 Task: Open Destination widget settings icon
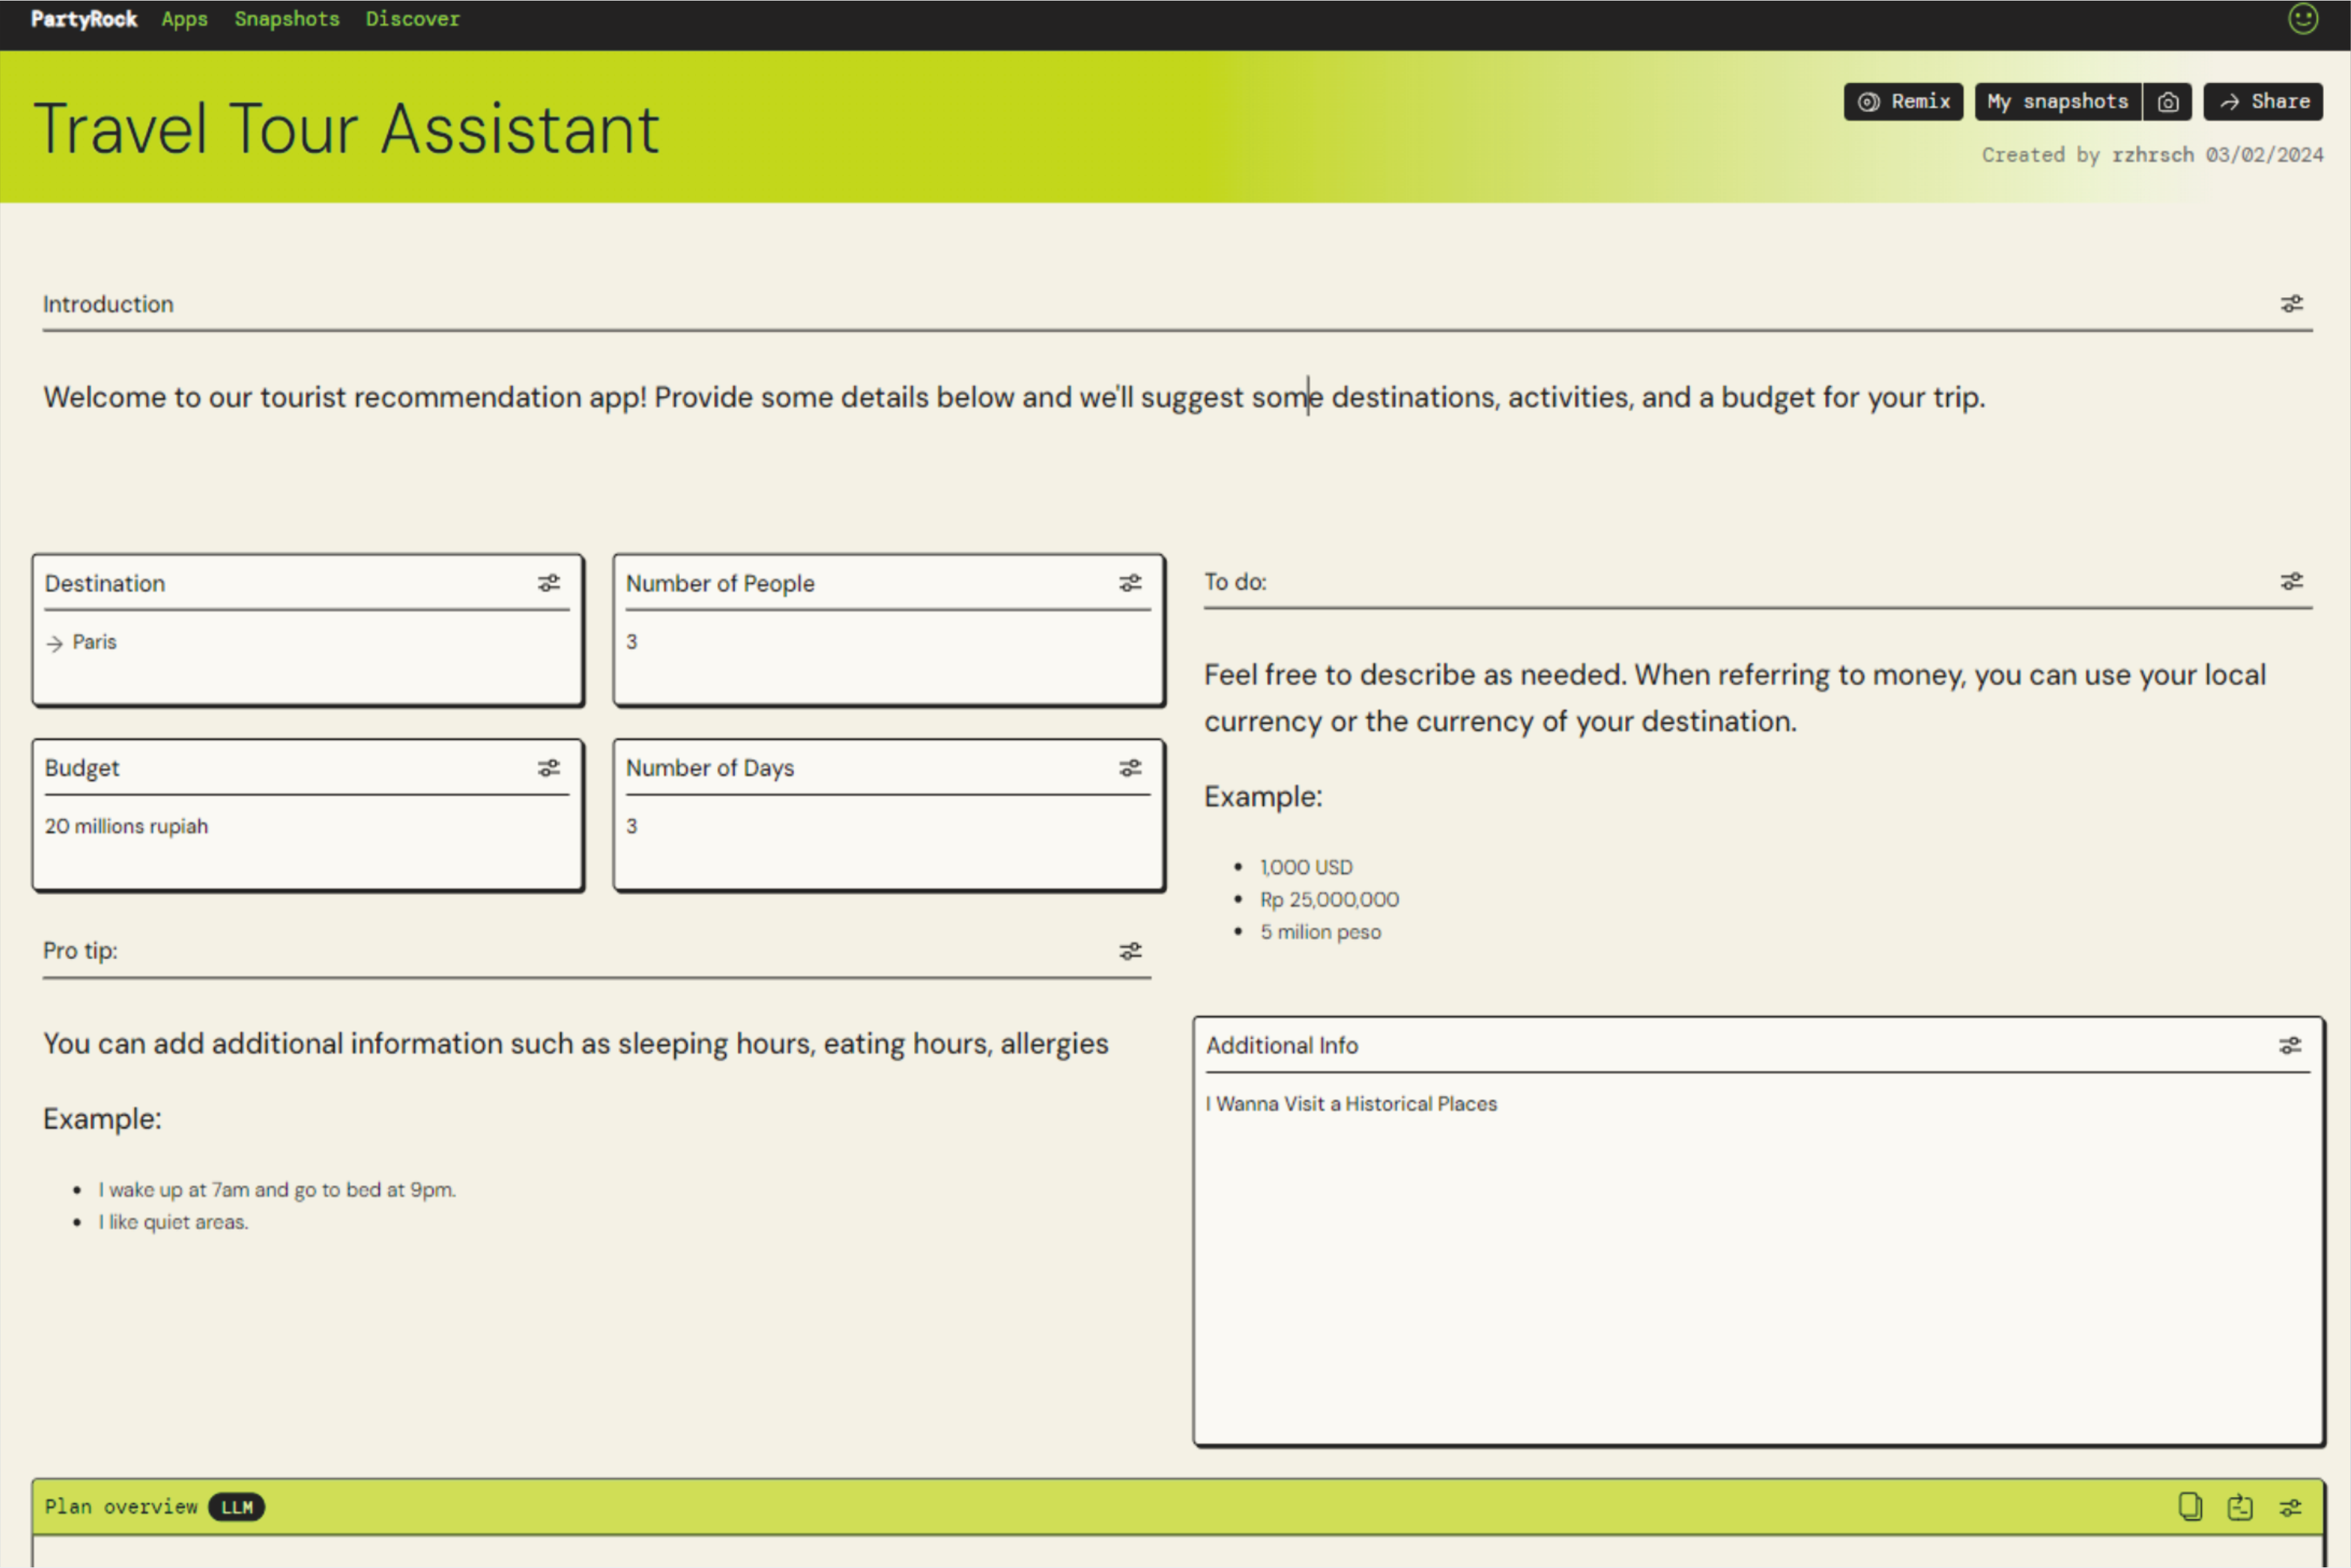549,583
